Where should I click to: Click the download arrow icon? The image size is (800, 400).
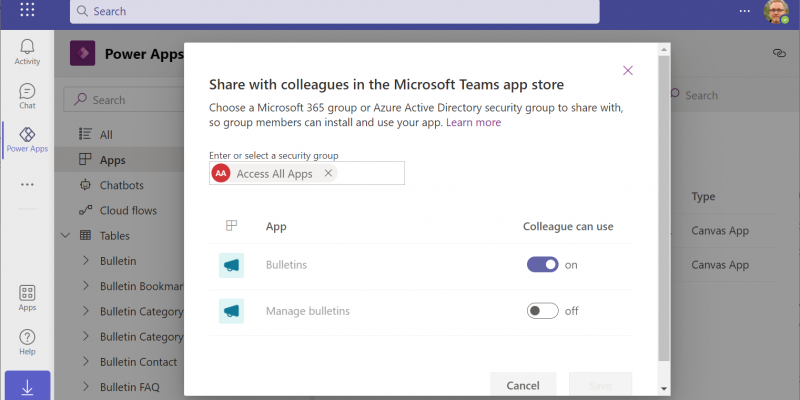pos(27,387)
